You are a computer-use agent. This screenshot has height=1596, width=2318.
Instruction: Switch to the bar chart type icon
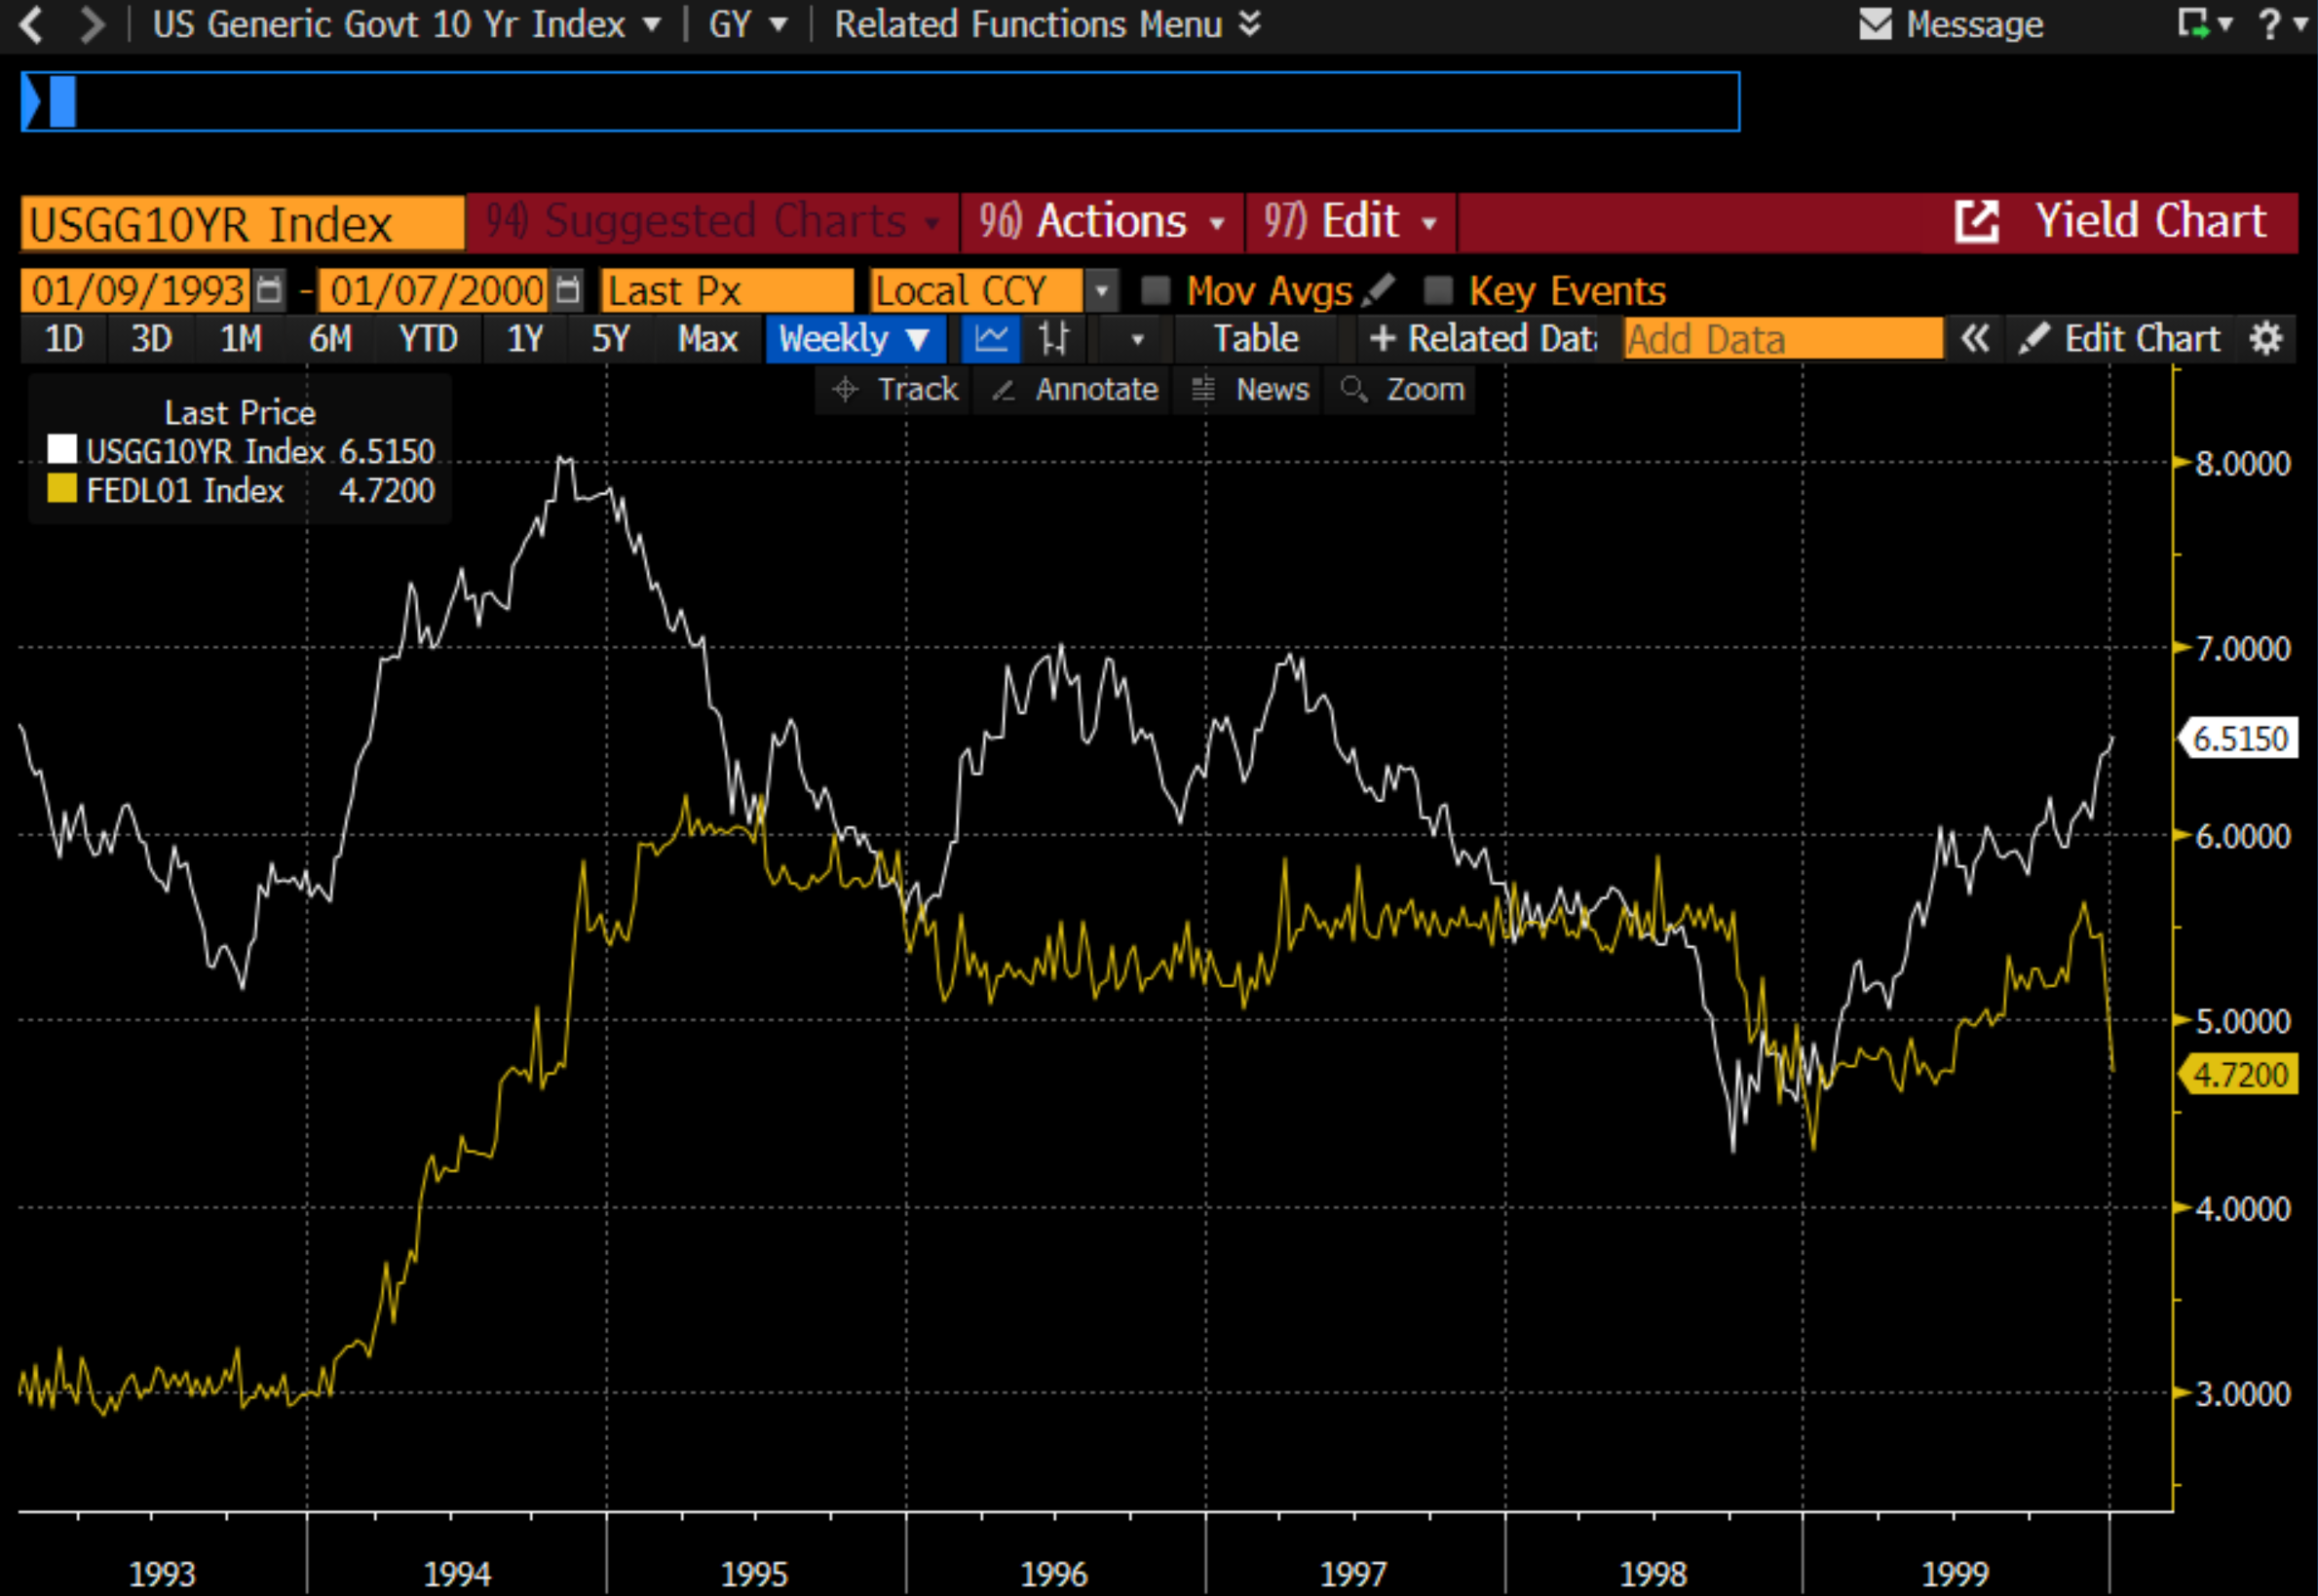click(x=1053, y=339)
